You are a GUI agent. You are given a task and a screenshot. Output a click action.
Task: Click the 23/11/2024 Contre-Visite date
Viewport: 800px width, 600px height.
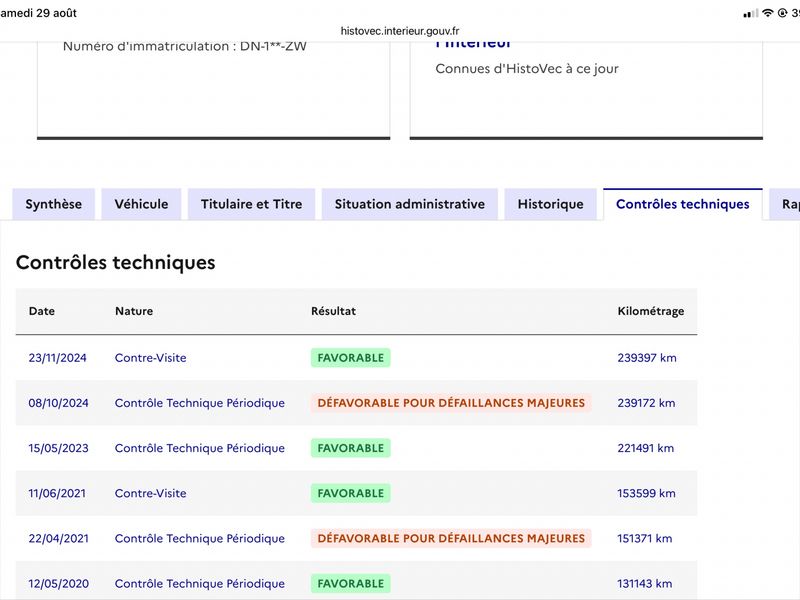[x=58, y=358]
